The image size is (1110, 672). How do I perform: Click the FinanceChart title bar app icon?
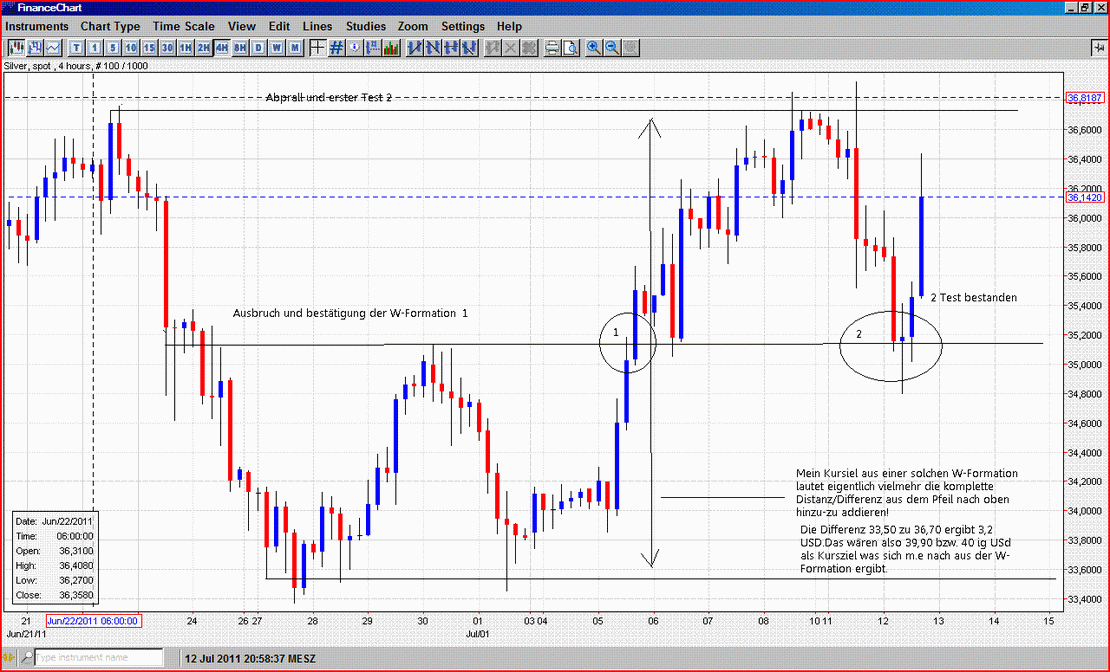click(x=8, y=7)
